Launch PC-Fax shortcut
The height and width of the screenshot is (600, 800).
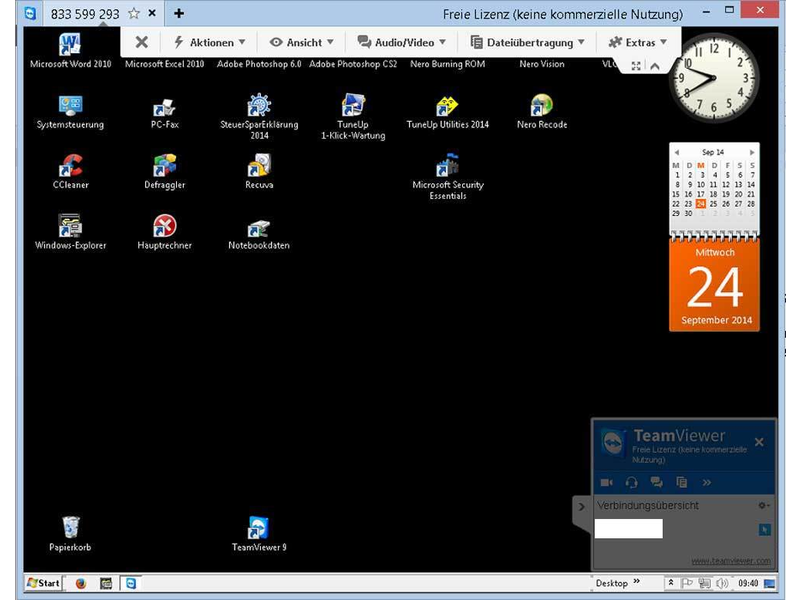click(x=164, y=113)
